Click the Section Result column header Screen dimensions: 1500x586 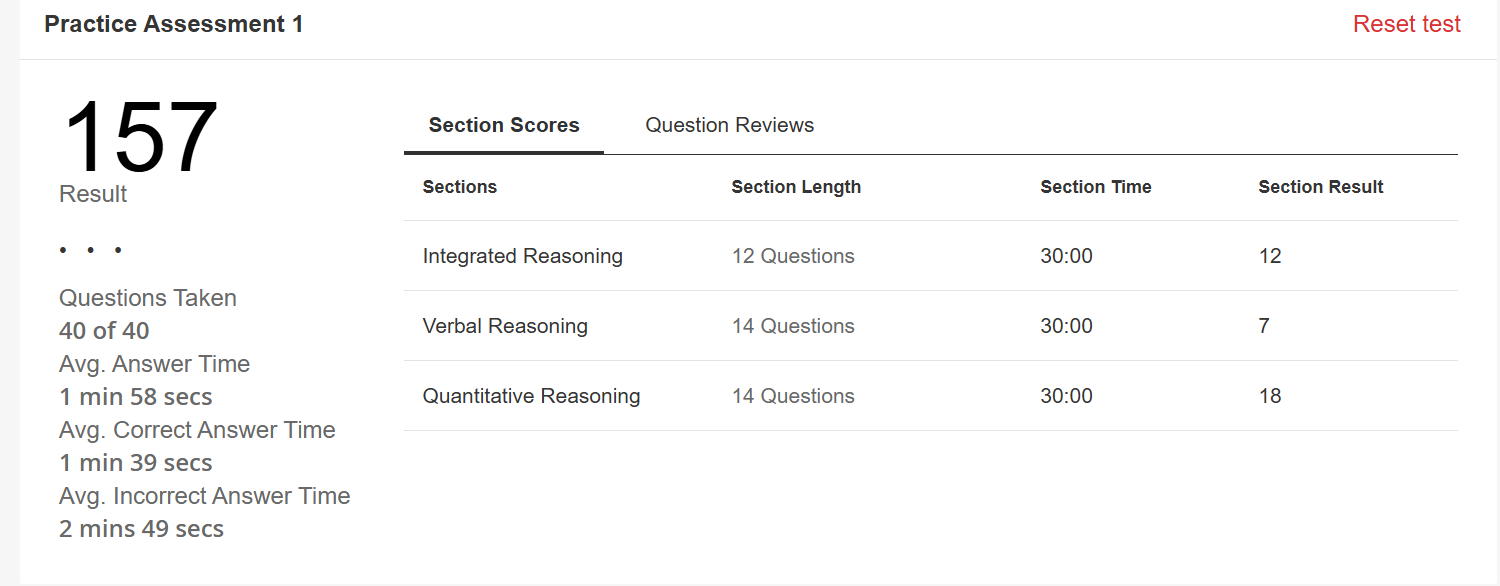pos(1321,187)
